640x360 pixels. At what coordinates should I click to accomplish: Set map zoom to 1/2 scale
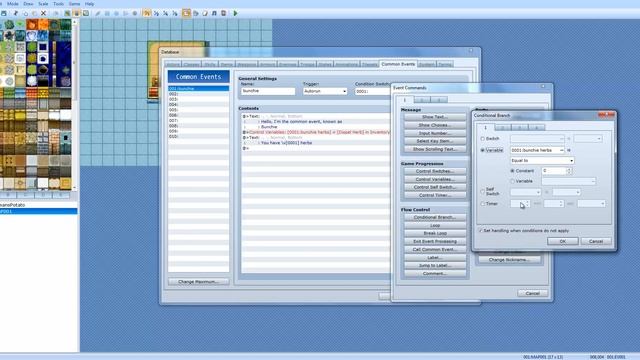pos(156,13)
